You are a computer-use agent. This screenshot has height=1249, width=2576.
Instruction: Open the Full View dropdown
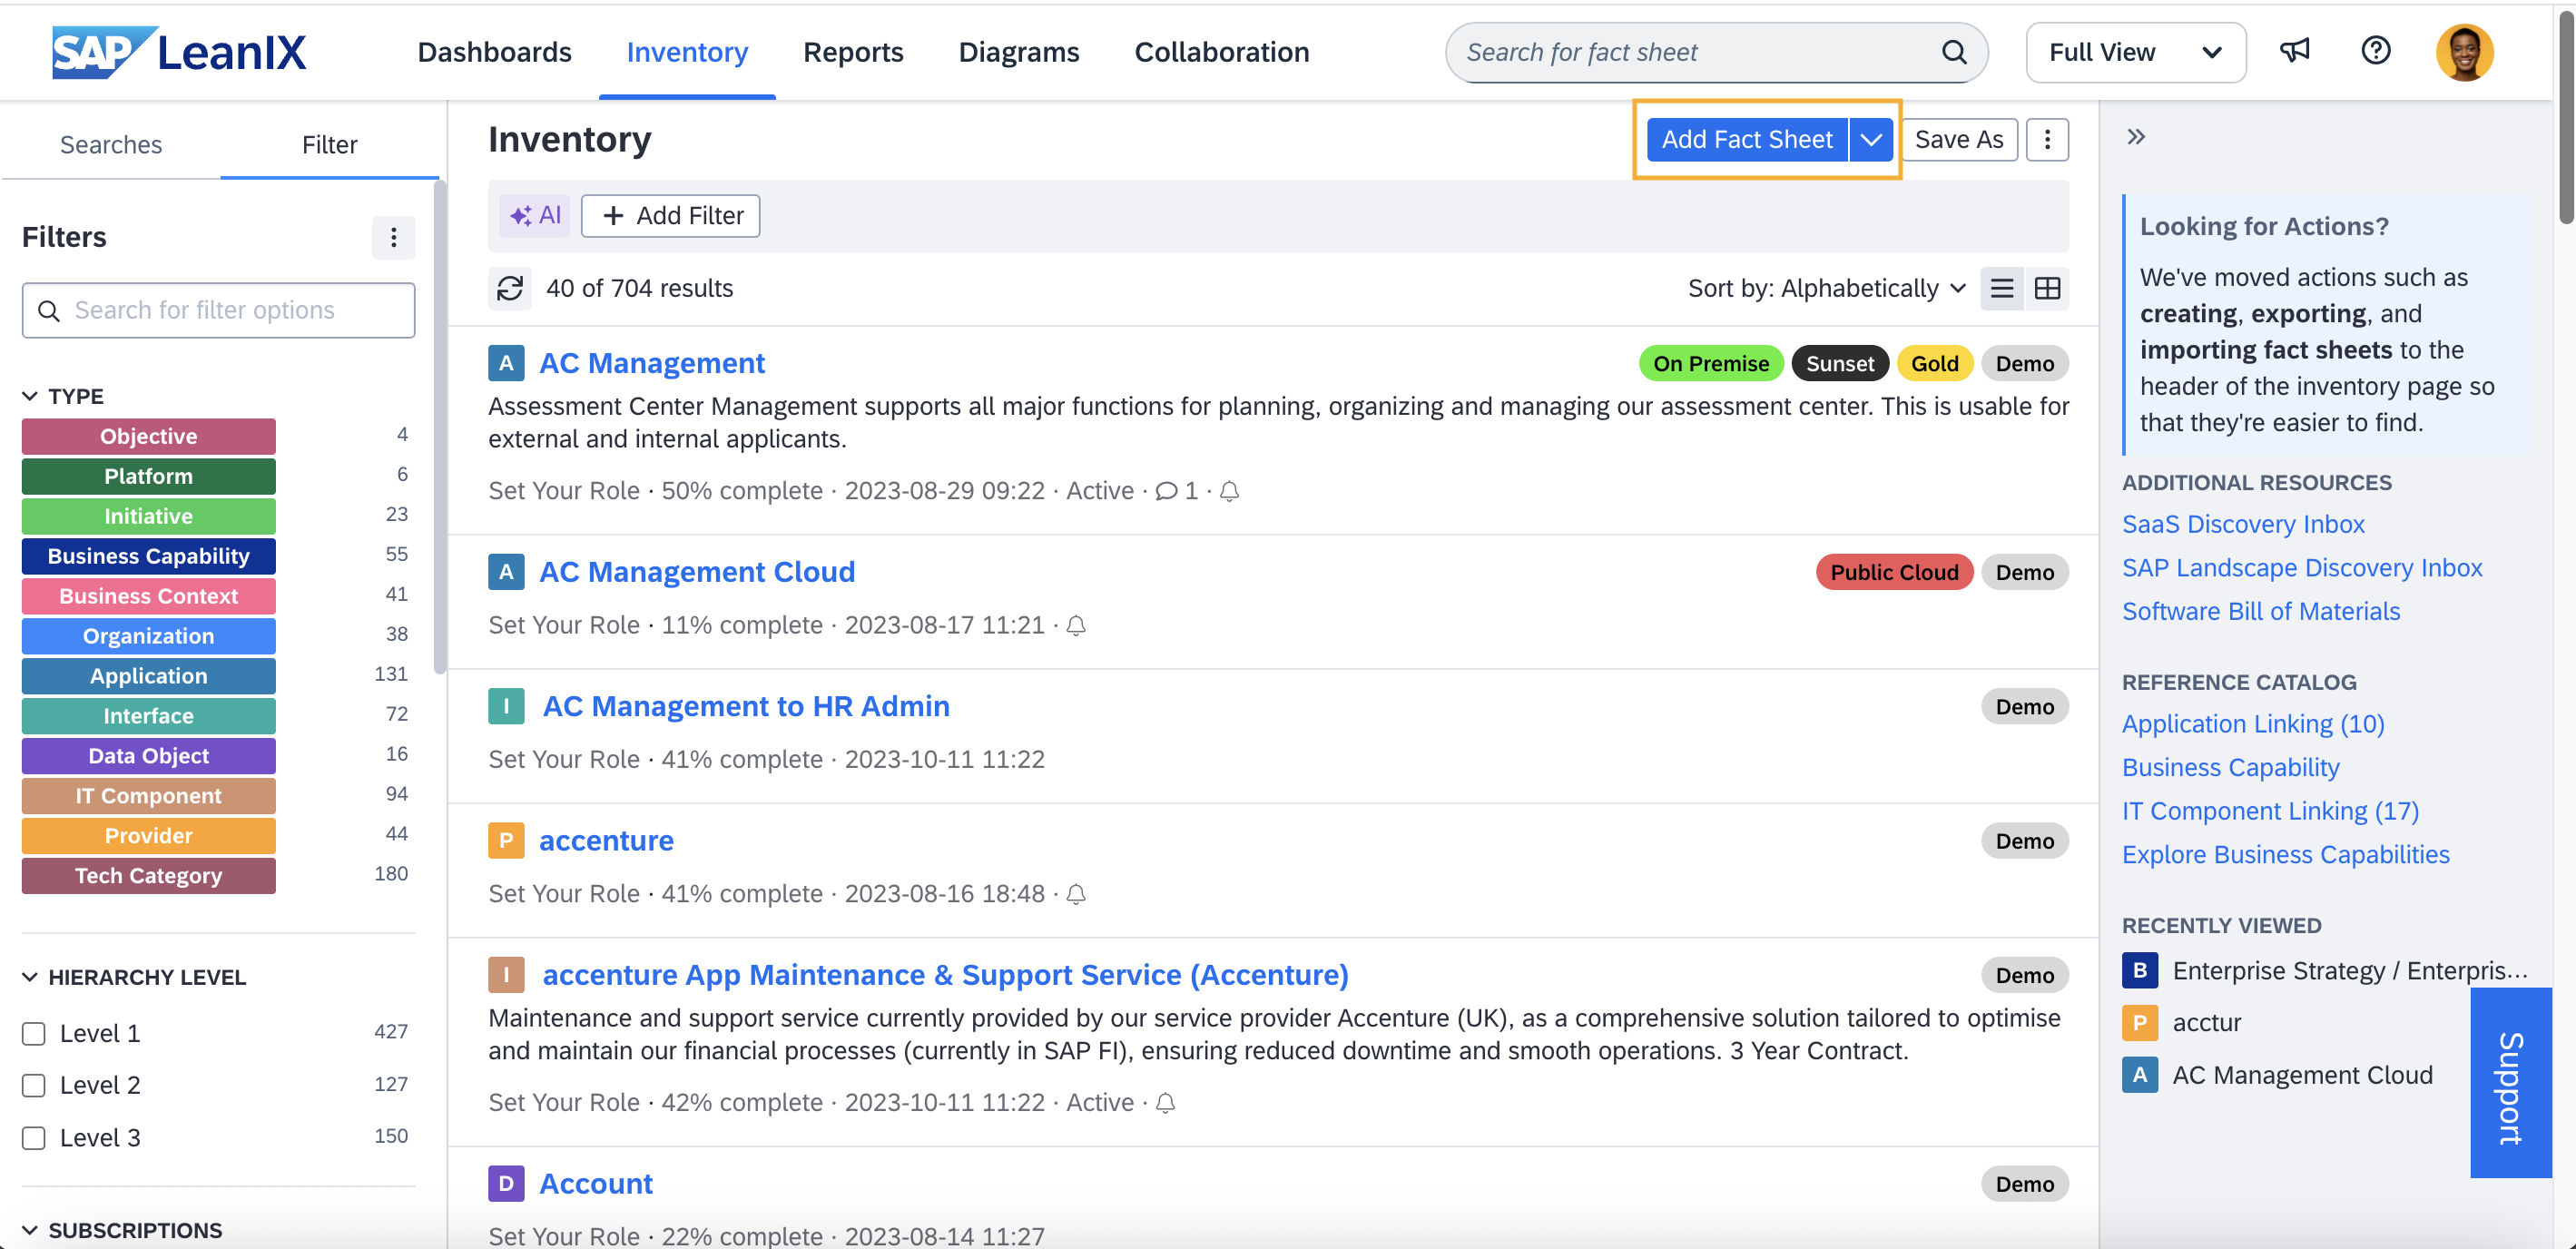(2135, 52)
